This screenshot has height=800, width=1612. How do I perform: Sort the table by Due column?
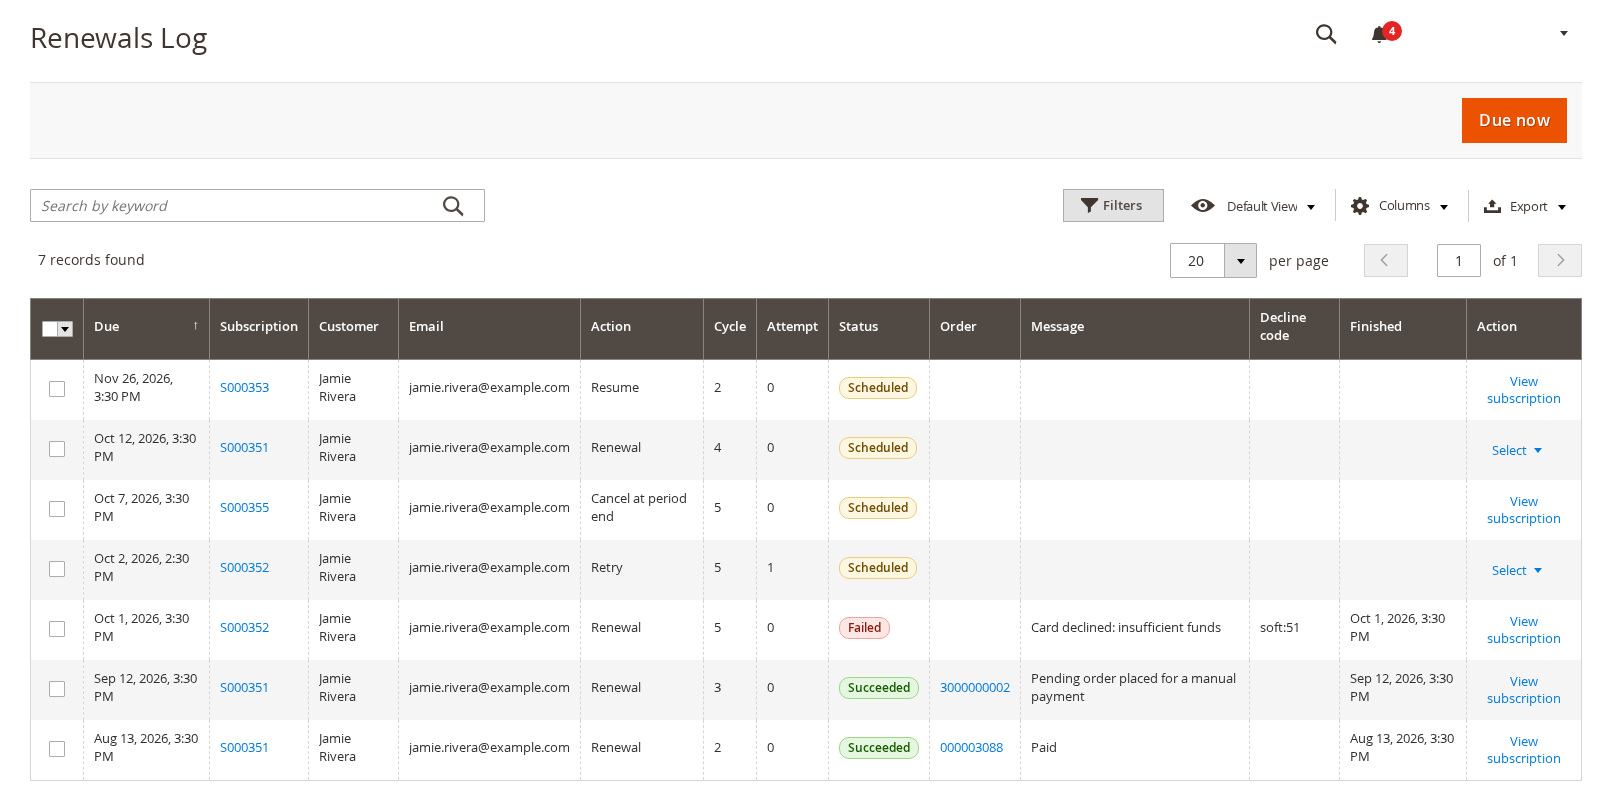[x=146, y=327]
